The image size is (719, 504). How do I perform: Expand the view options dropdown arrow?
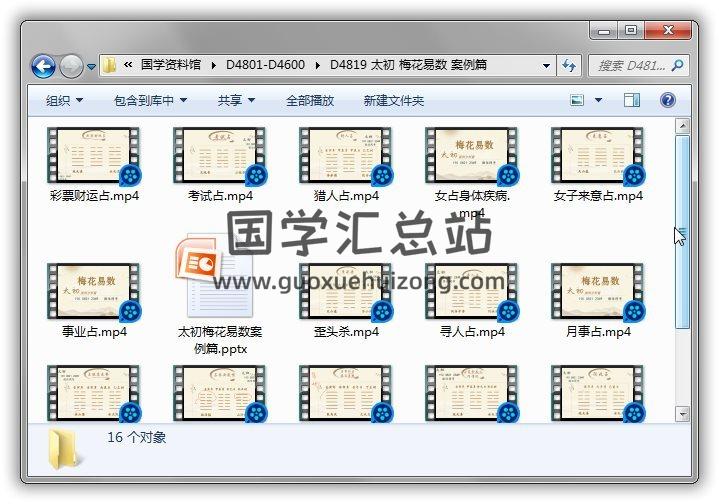599,101
